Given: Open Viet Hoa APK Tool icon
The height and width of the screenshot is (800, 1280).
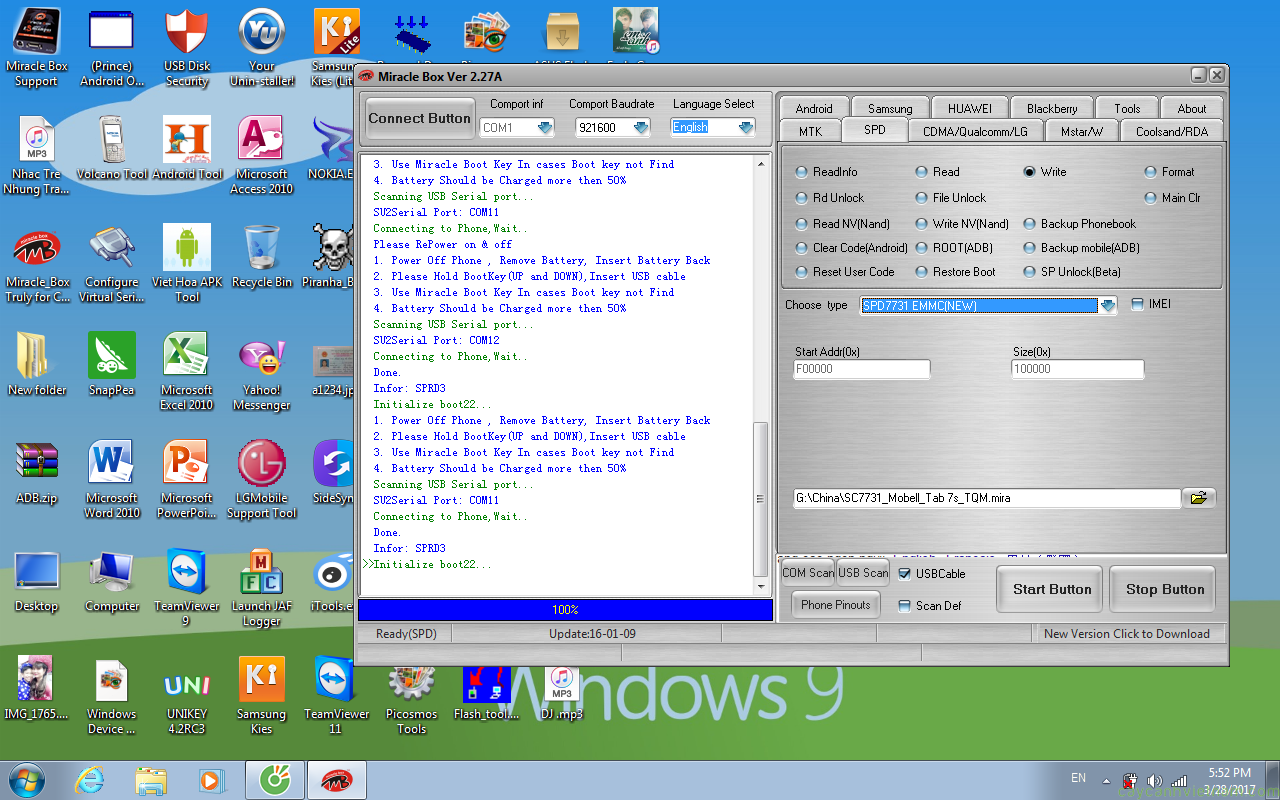Looking at the screenshot, I should 187,263.
